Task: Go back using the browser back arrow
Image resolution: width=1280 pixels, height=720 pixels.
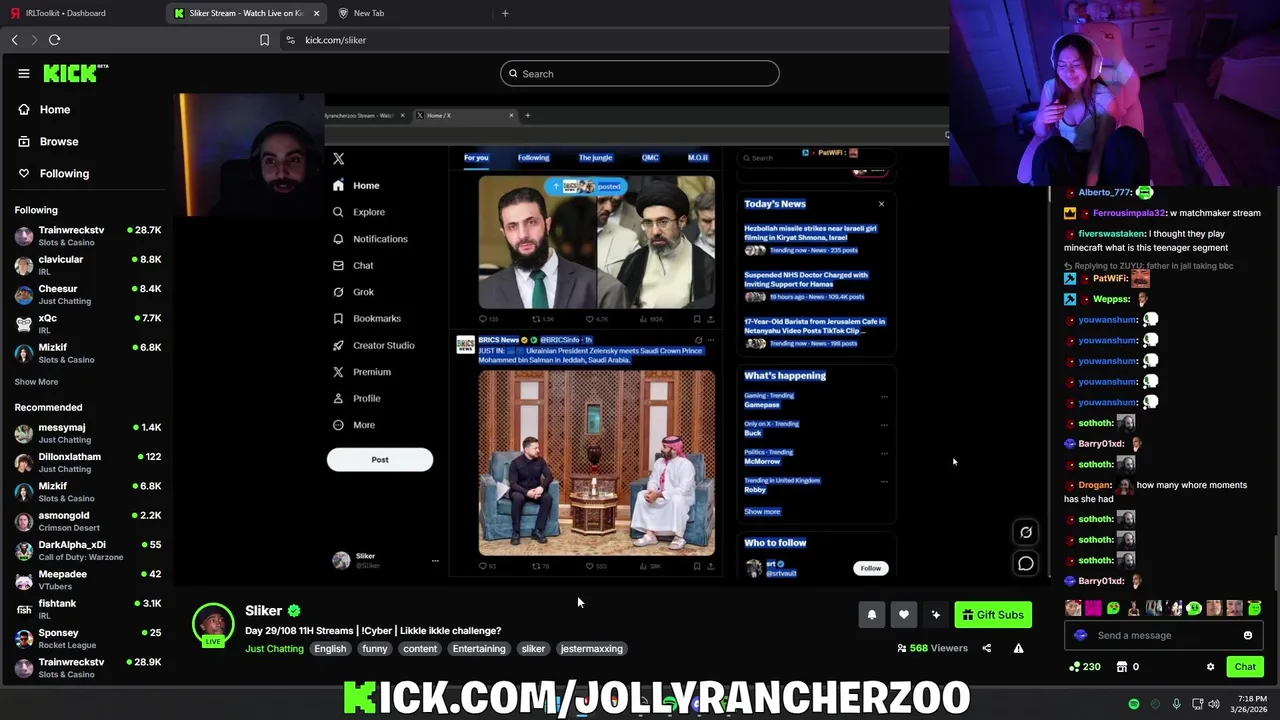Action: pyautogui.click(x=15, y=40)
